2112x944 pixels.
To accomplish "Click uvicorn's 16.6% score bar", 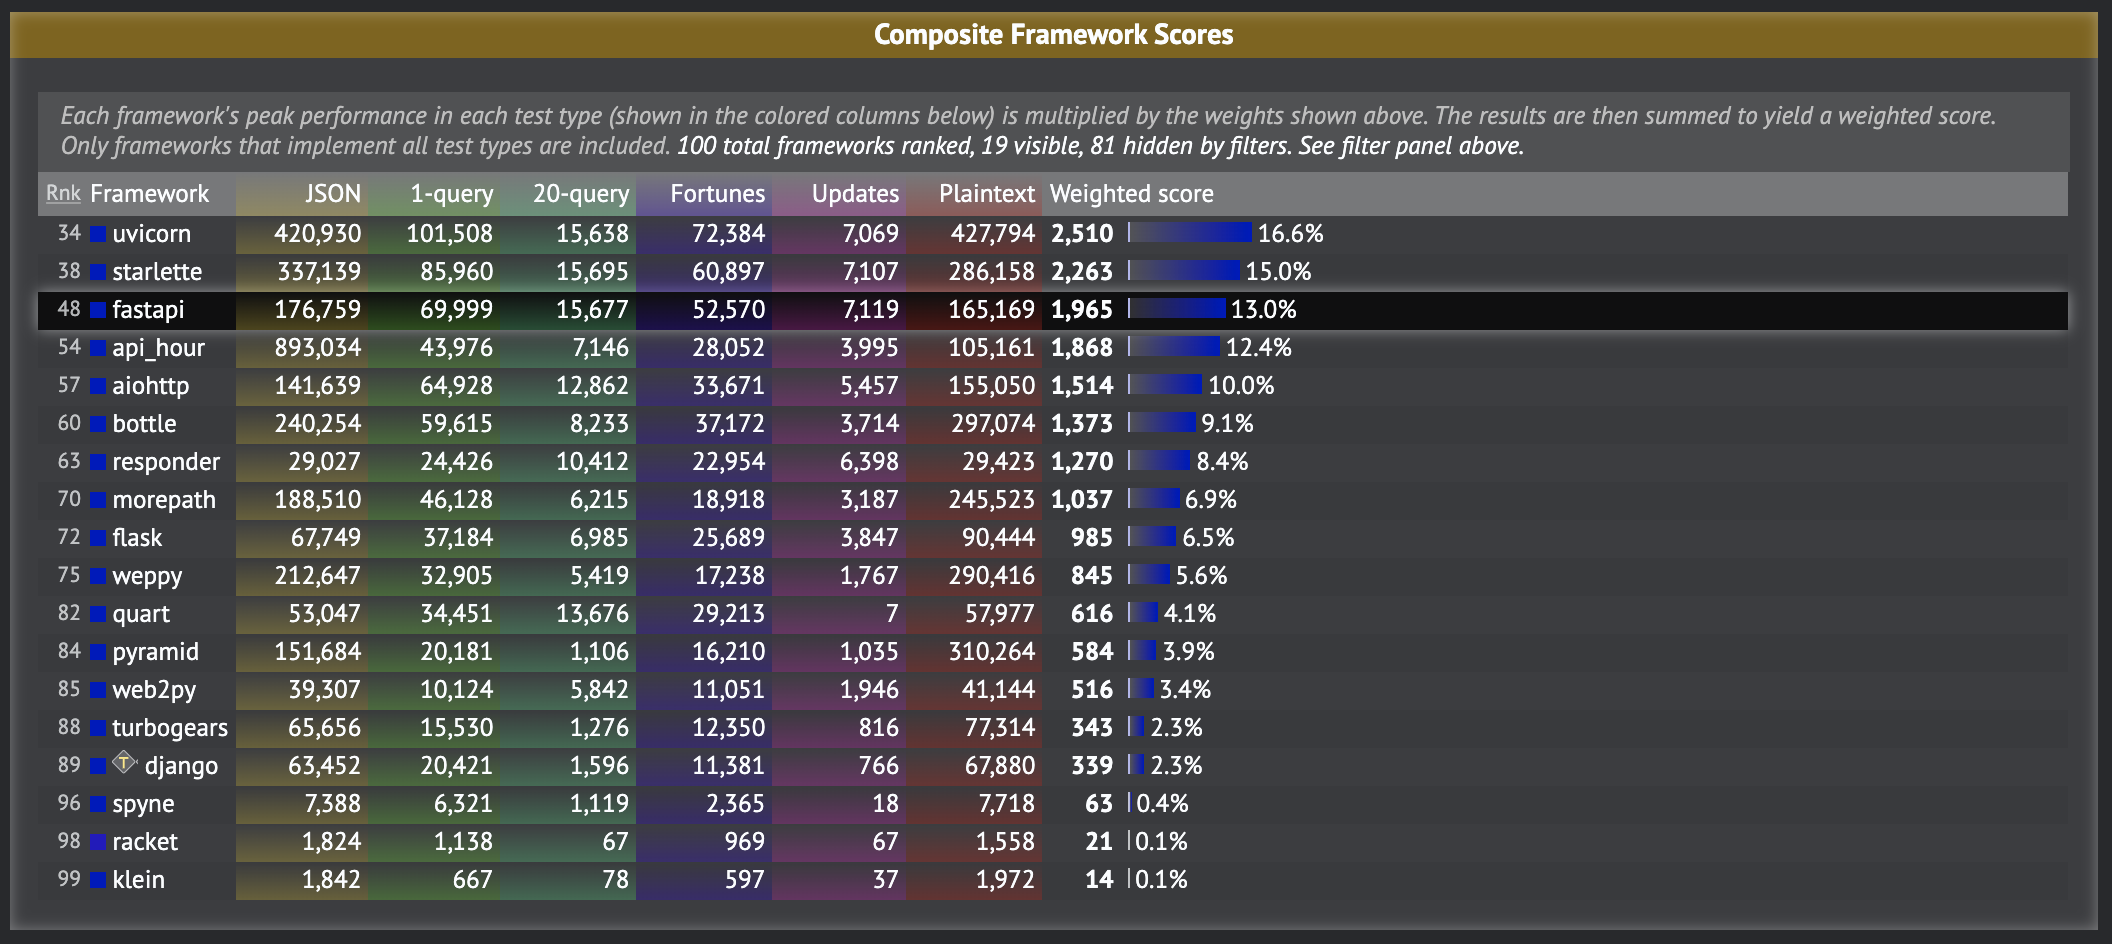I will 1190,233.
